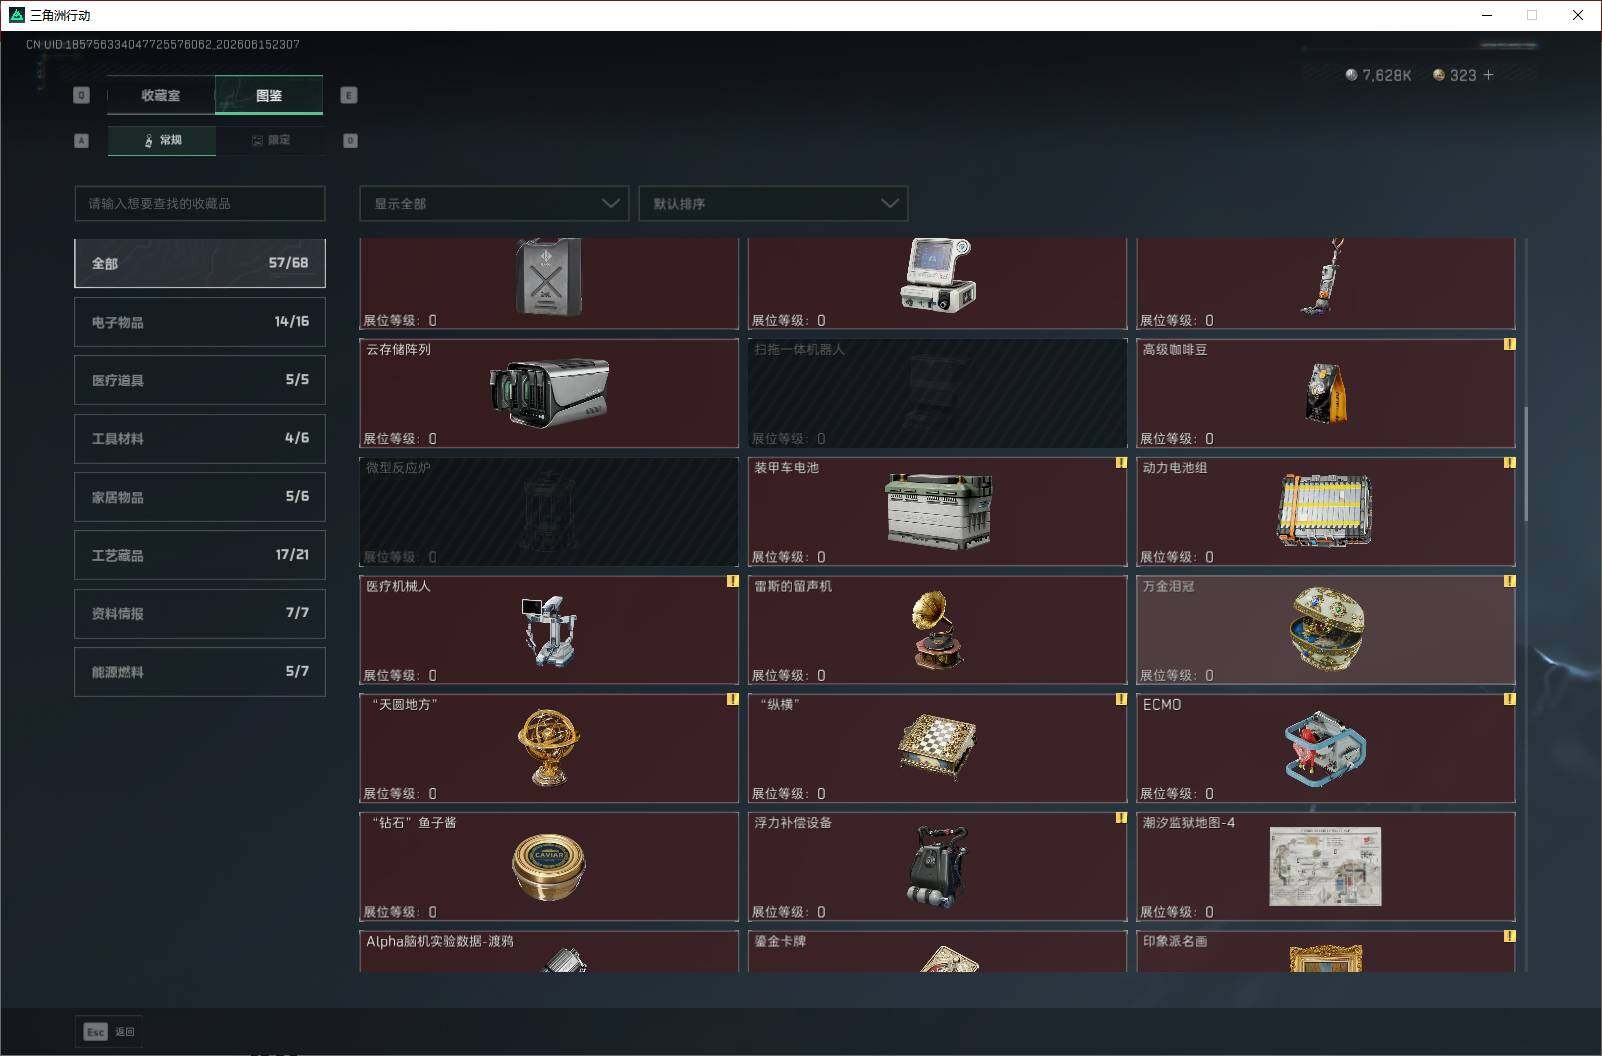This screenshot has height=1056, width=1602.
Task: Click the 装甲车电池 battery icon
Action: coord(938,511)
